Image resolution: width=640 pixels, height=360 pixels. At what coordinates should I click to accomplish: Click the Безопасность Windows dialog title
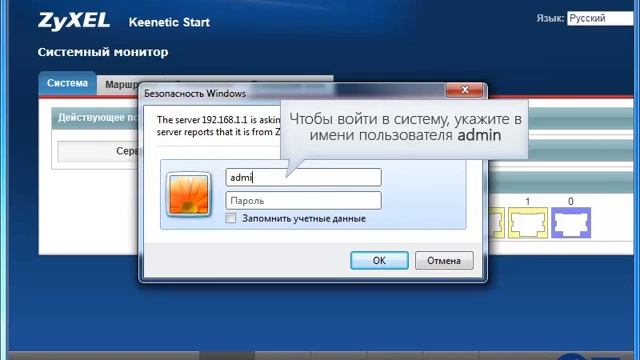pos(195,93)
